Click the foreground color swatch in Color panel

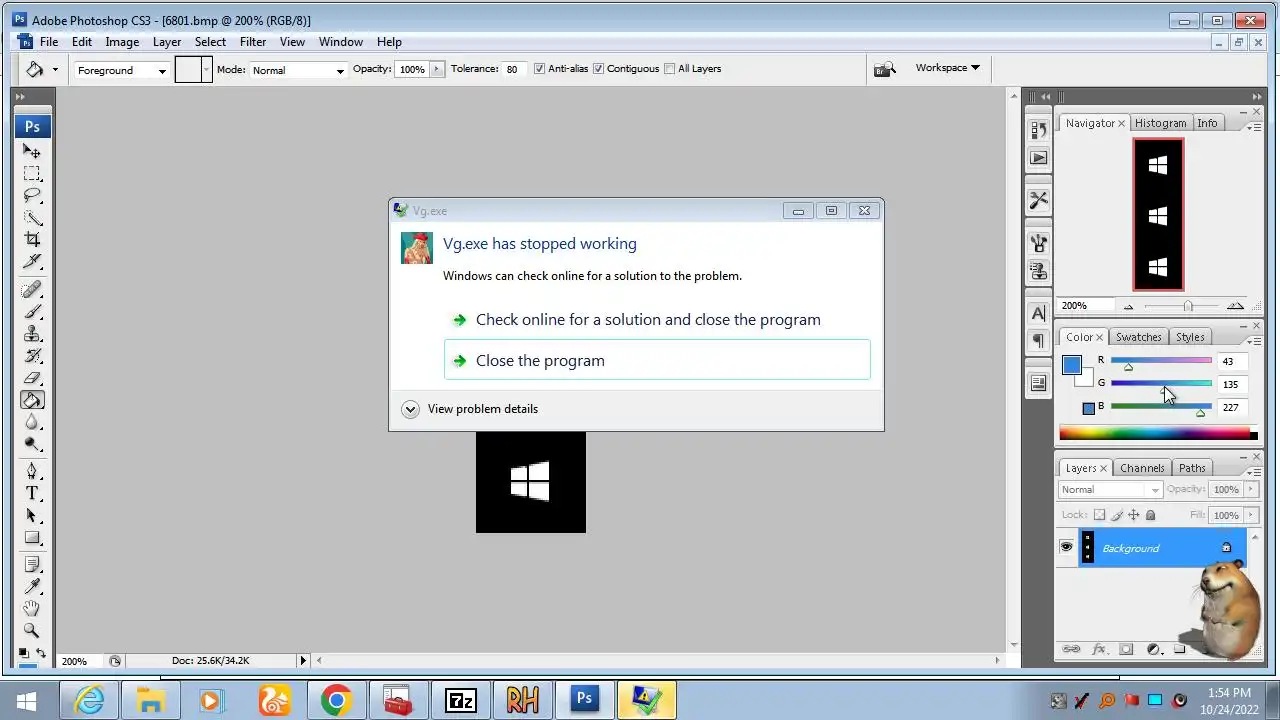click(1072, 365)
